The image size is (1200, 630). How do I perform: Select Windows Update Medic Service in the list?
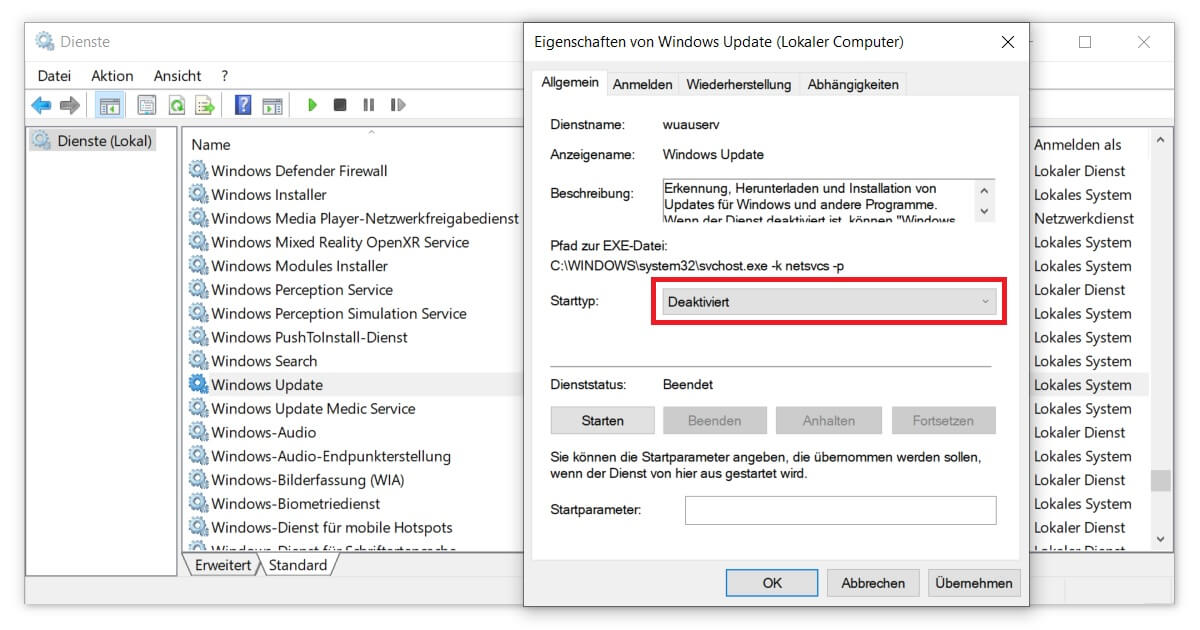tap(314, 408)
